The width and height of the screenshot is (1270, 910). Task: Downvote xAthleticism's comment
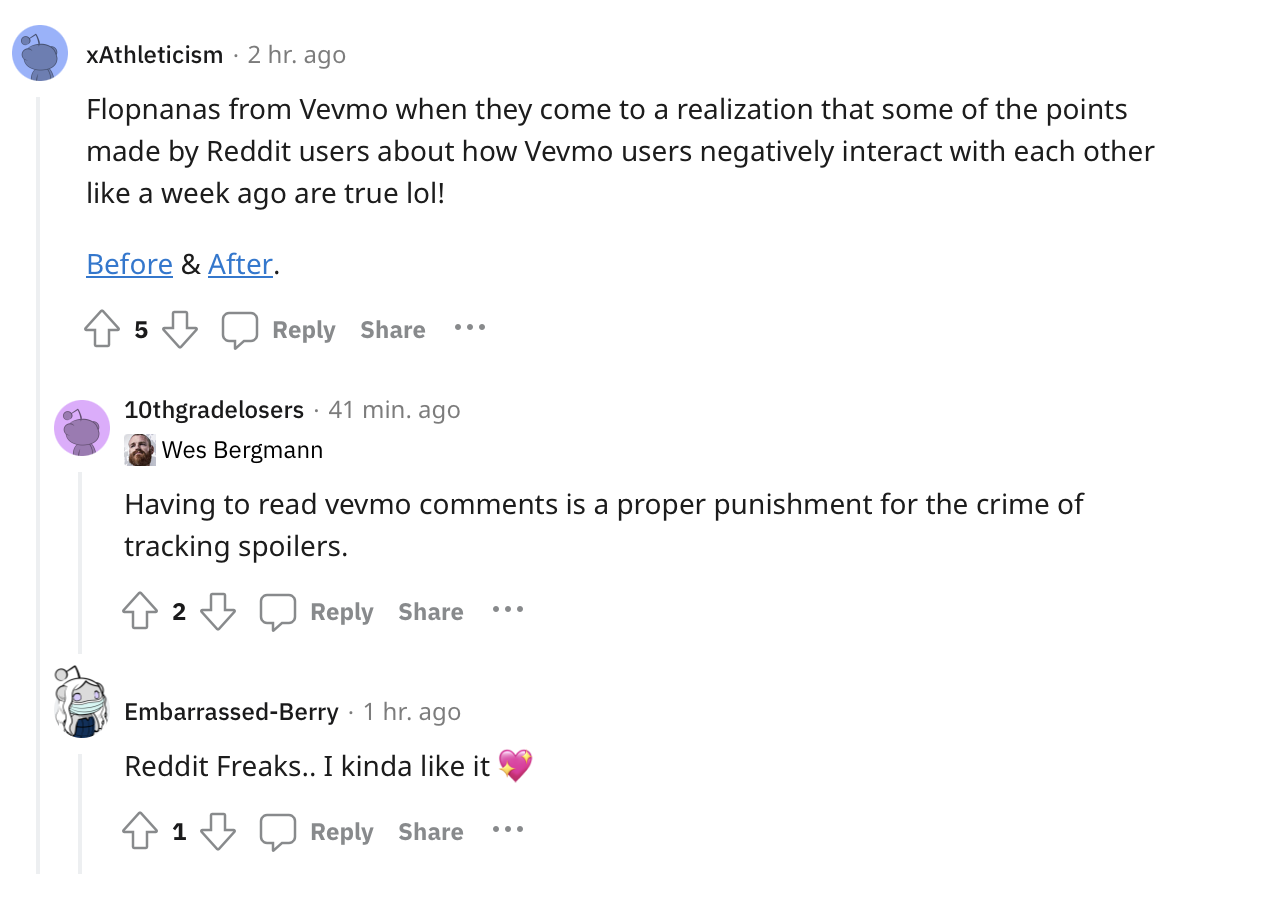coord(180,329)
